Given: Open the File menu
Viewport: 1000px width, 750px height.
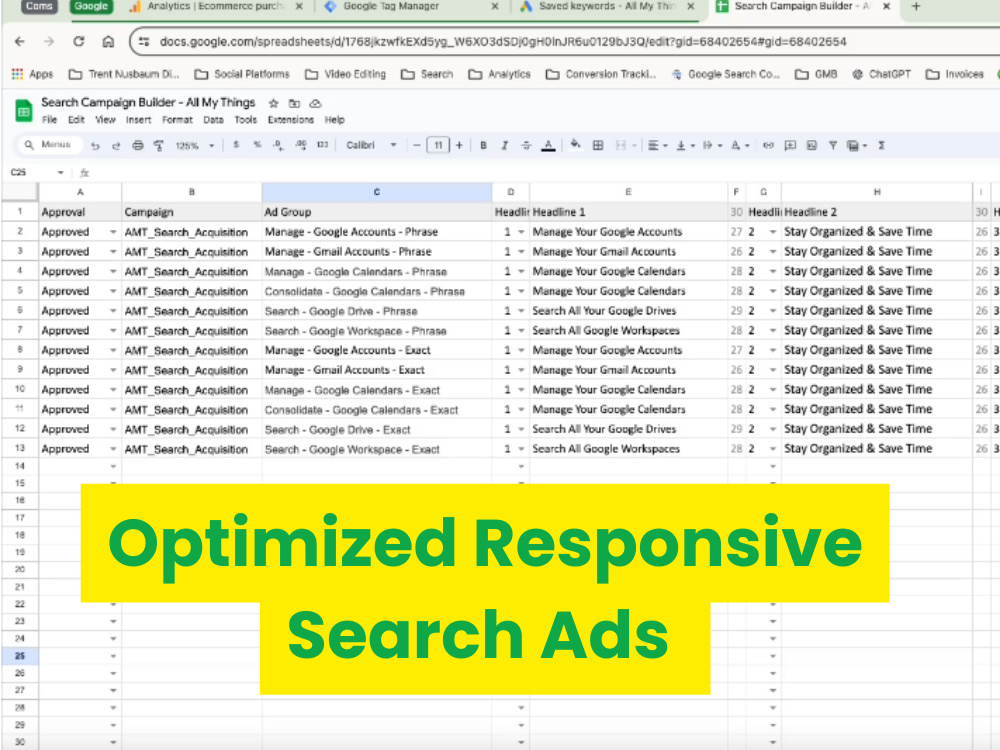Looking at the screenshot, I should click(49, 120).
